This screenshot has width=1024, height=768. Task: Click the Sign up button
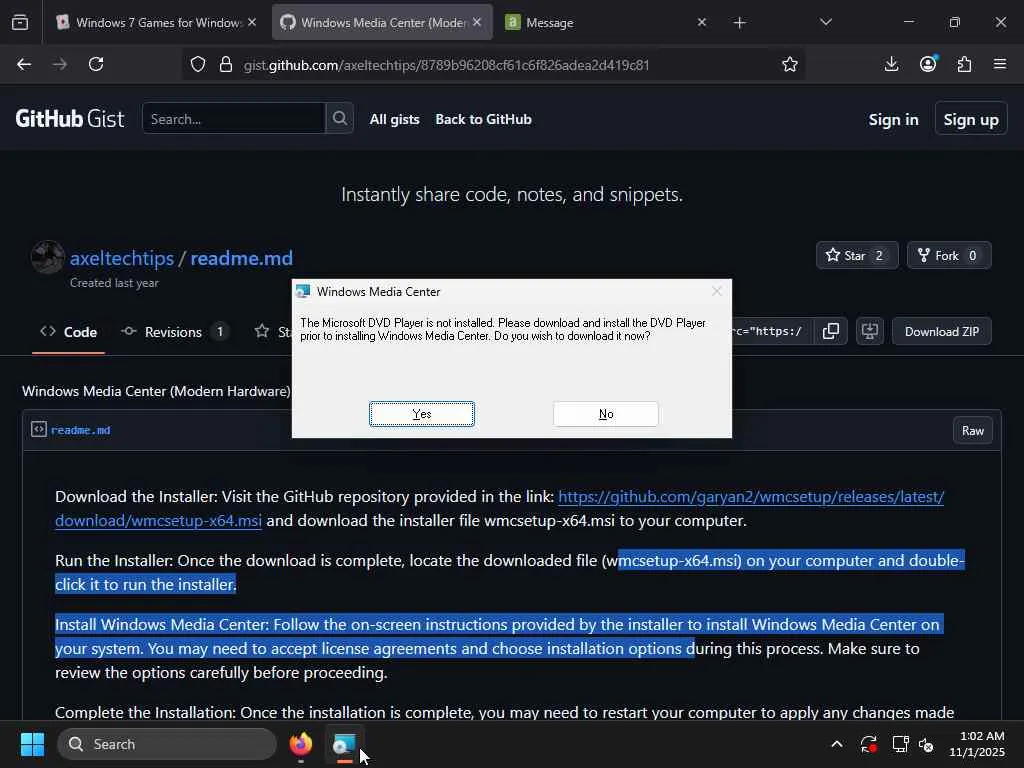click(970, 120)
